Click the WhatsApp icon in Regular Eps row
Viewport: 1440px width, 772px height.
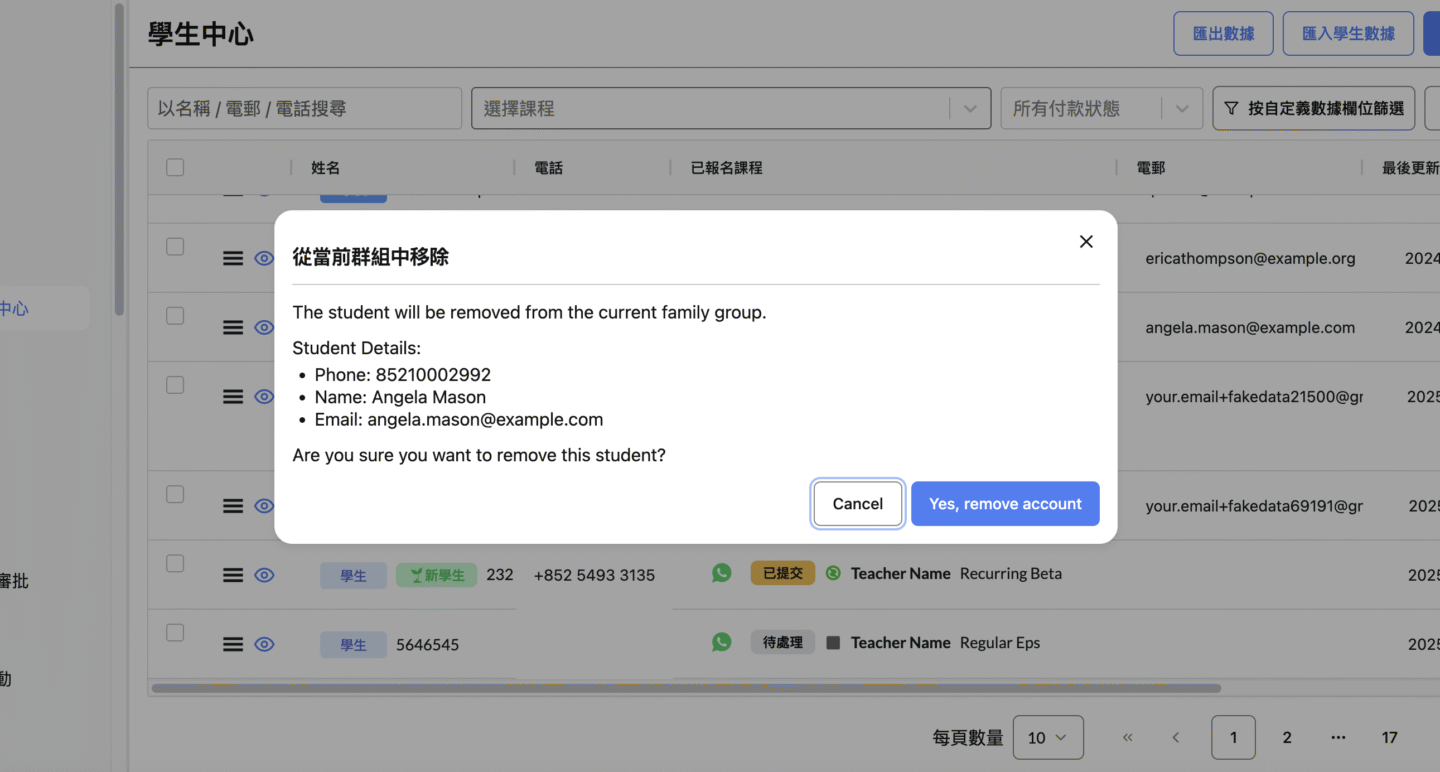pyautogui.click(x=722, y=643)
